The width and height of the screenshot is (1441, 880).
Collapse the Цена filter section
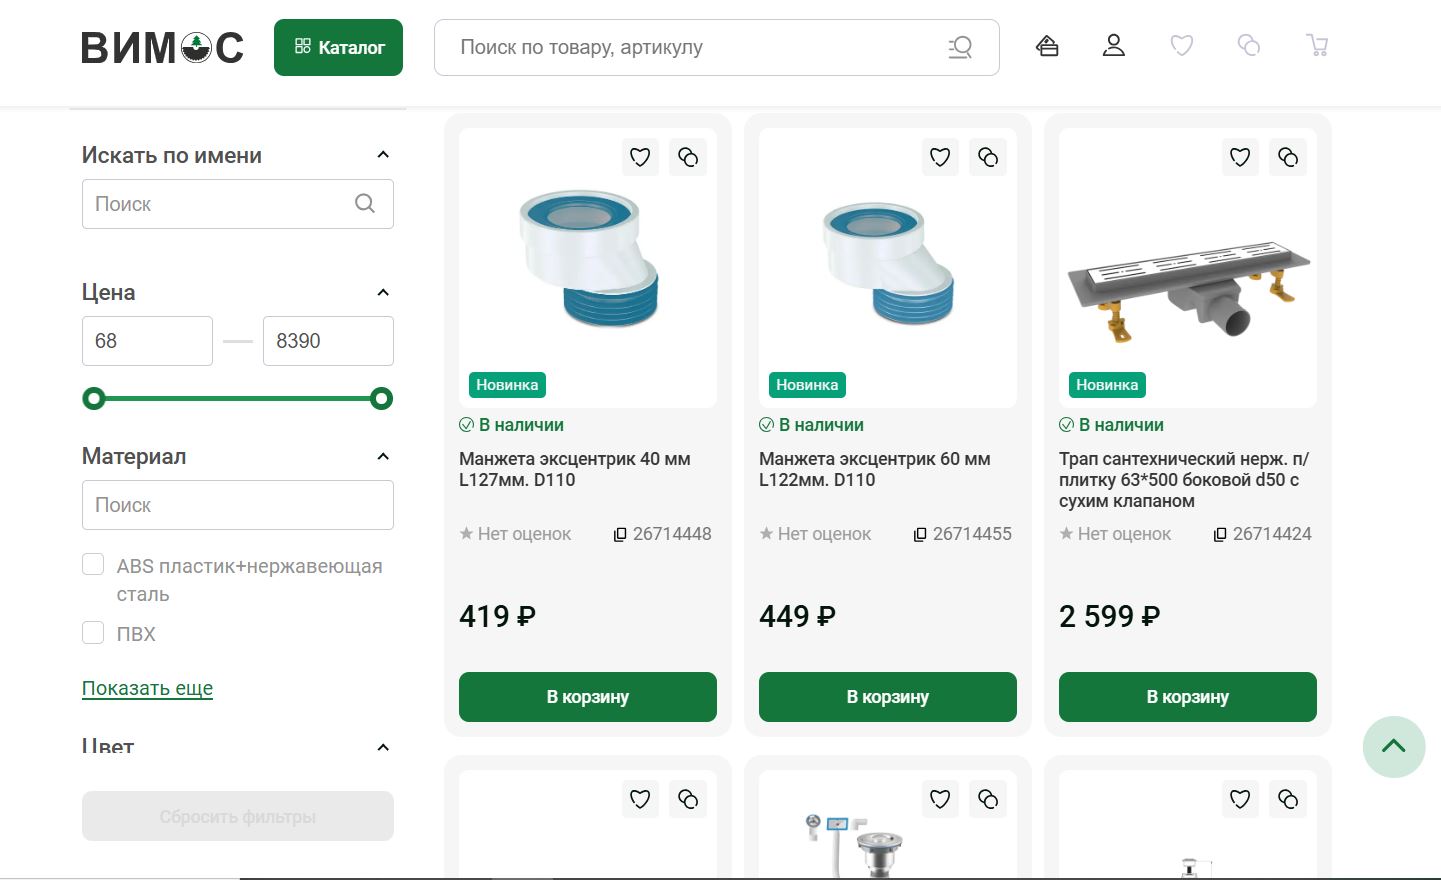pos(383,293)
